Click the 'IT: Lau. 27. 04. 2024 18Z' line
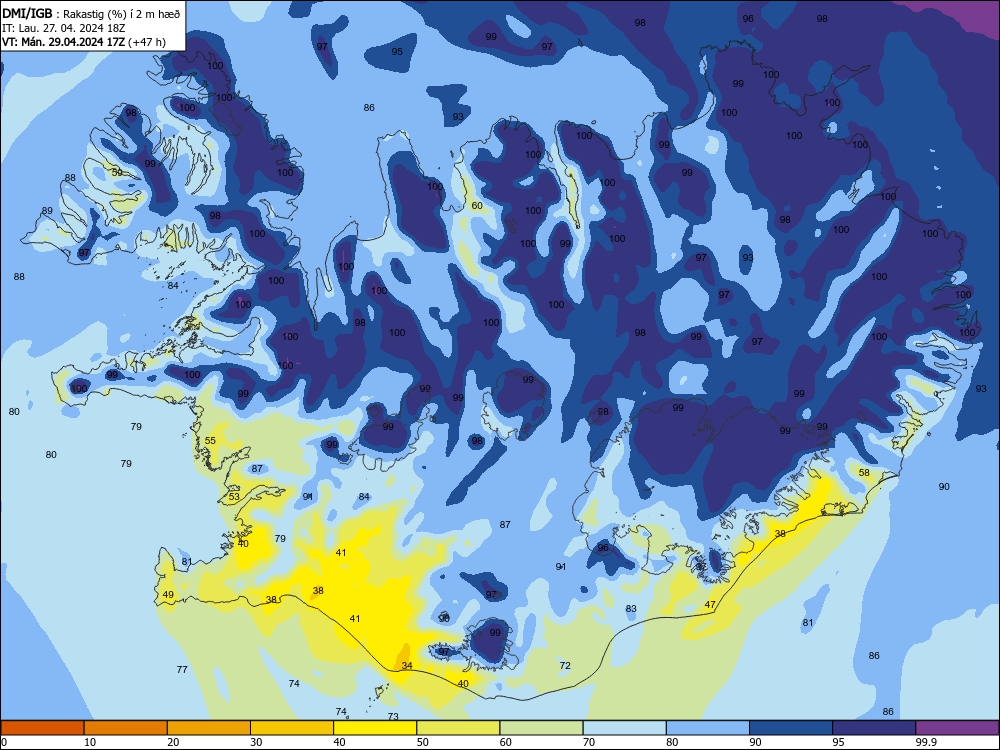Screen dimensions: 1000x750 point(64,28)
